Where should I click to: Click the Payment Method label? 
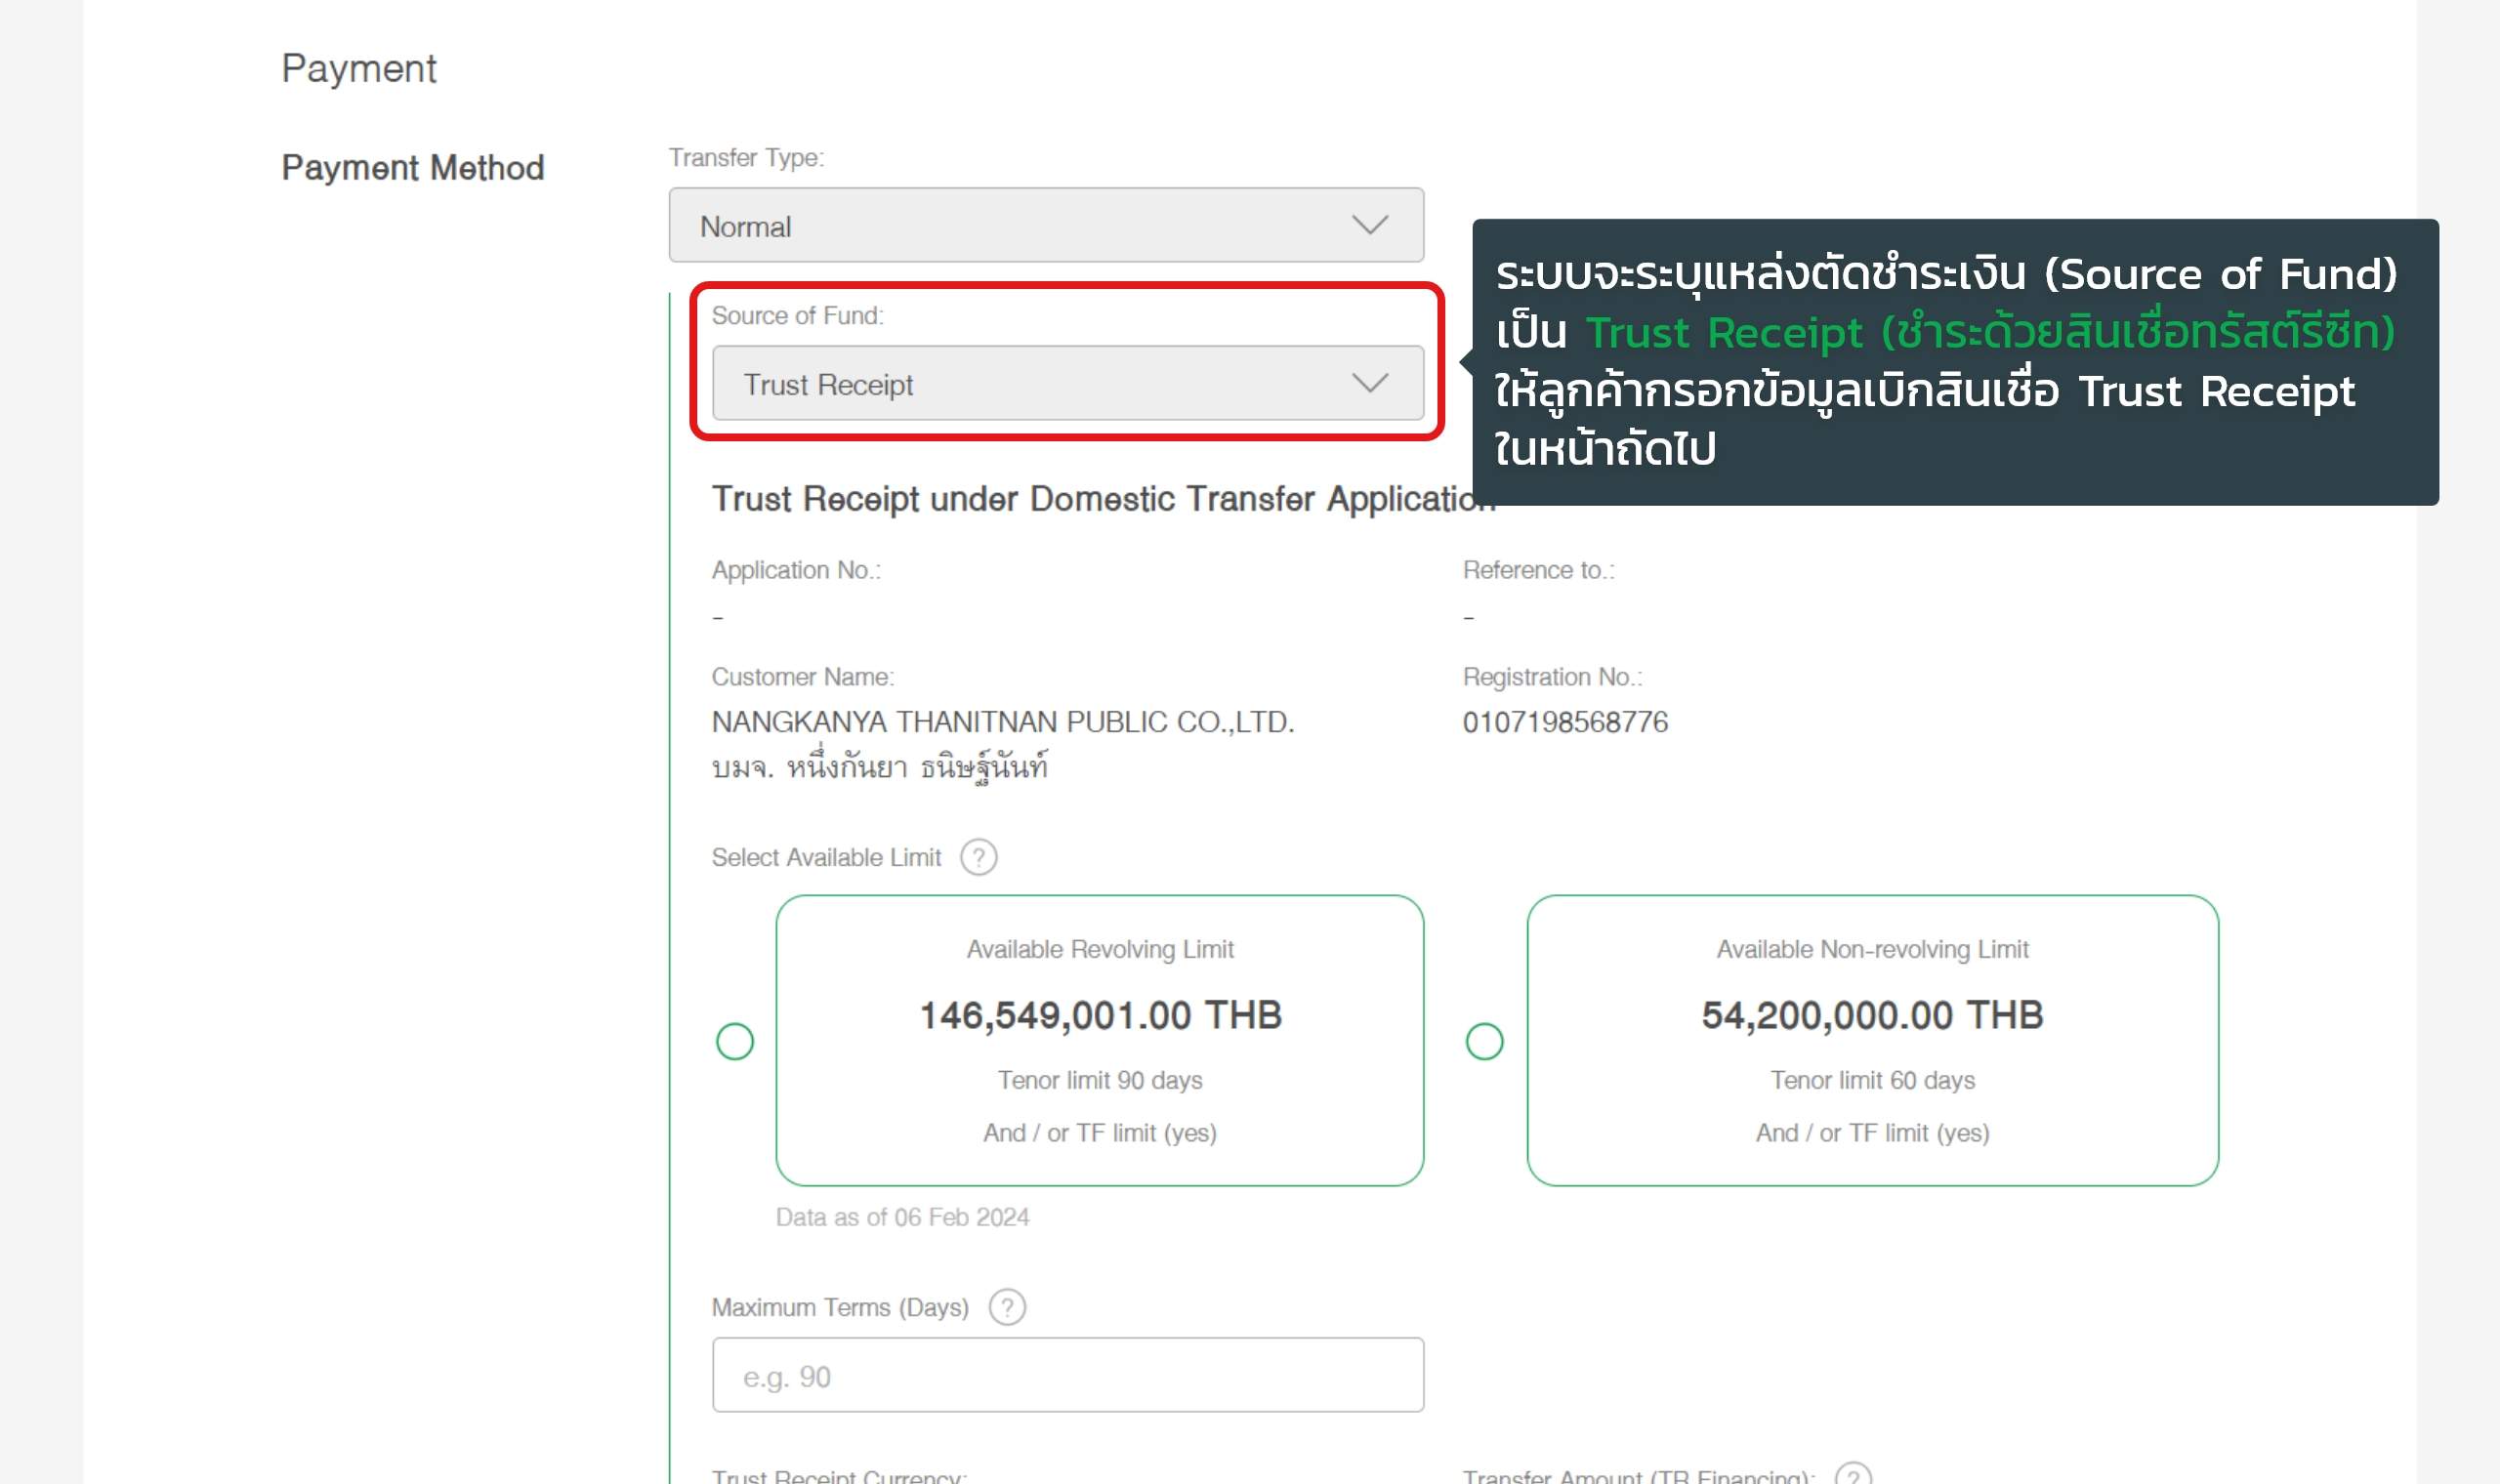(412, 167)
